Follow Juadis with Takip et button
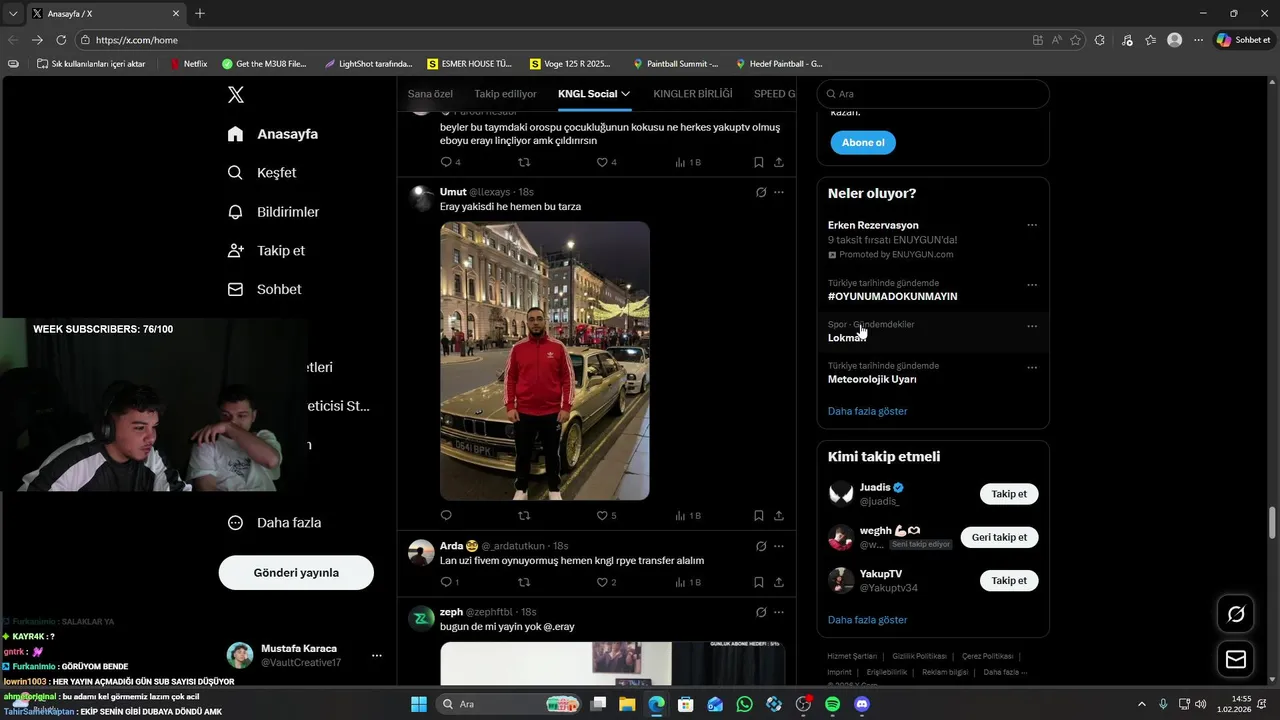 click(x=1009, y=494)
